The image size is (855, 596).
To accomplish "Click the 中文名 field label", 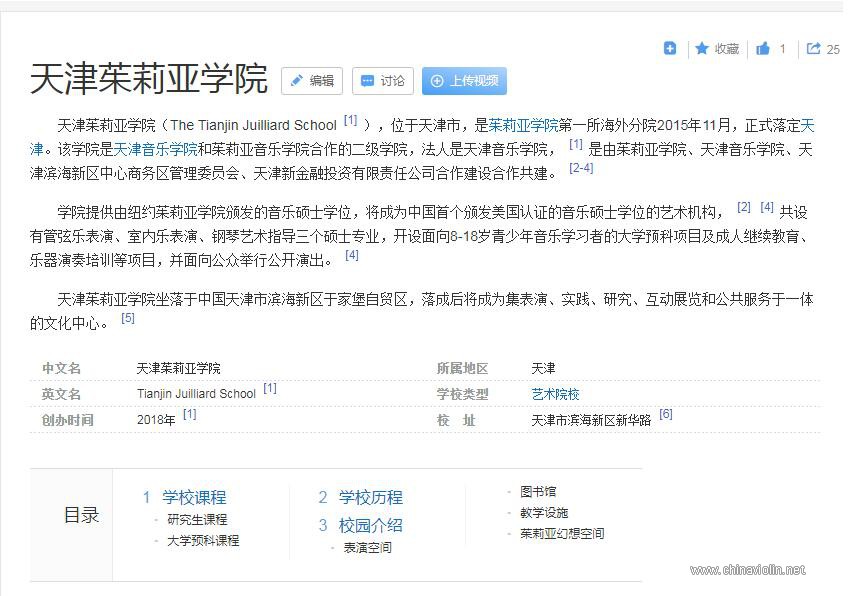I will tap(61, 369).
